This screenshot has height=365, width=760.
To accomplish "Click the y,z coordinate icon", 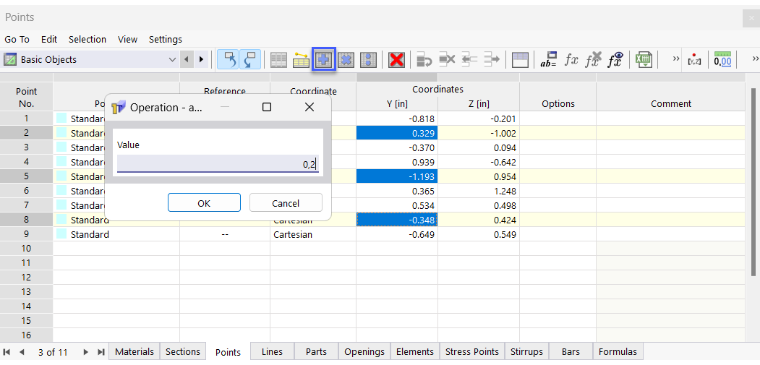I will (695, 60).
